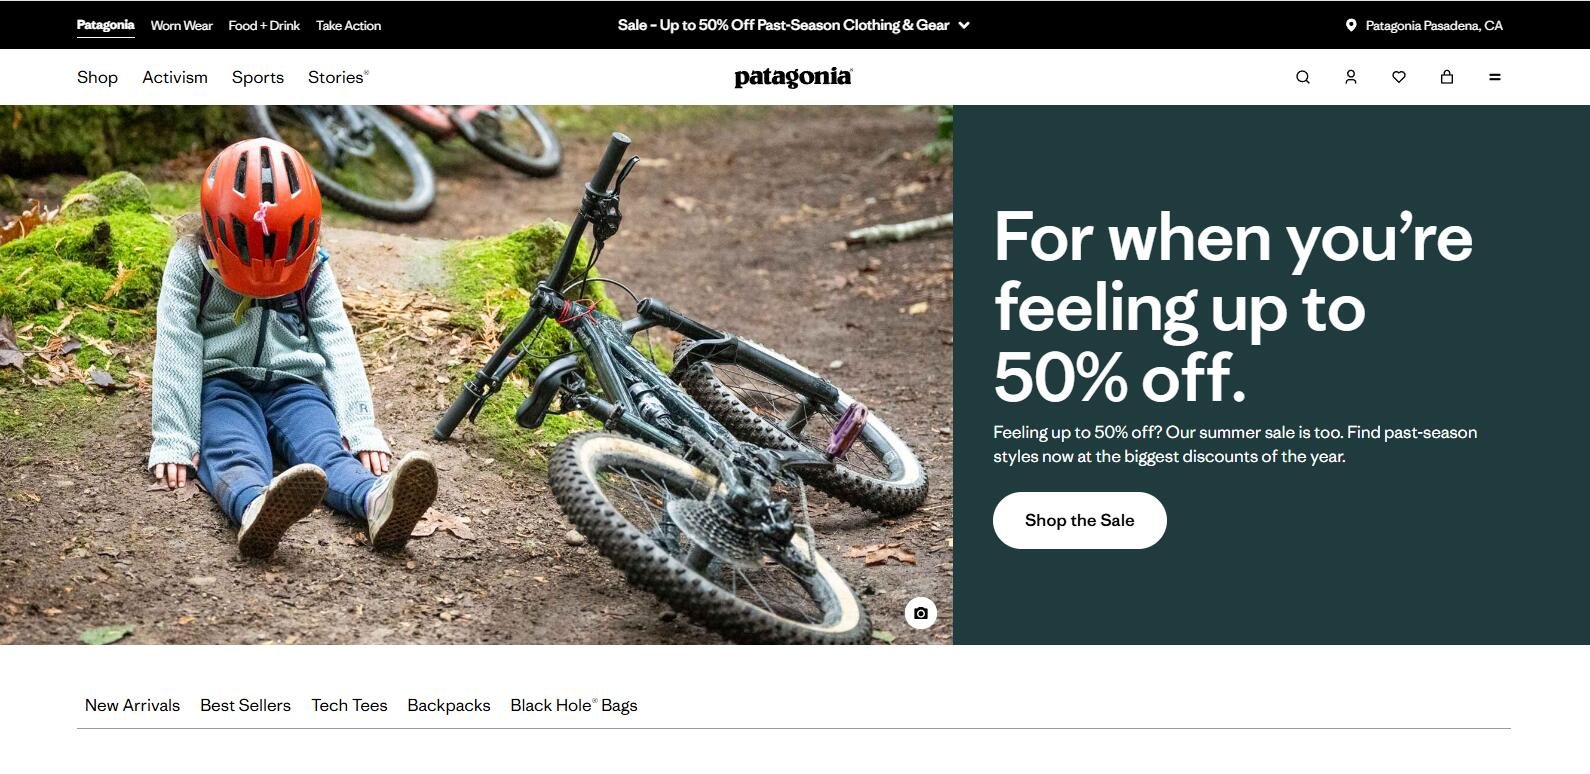Go to the Food + Drink link
Screen dimensions: 1590x774
click(264, 25)
